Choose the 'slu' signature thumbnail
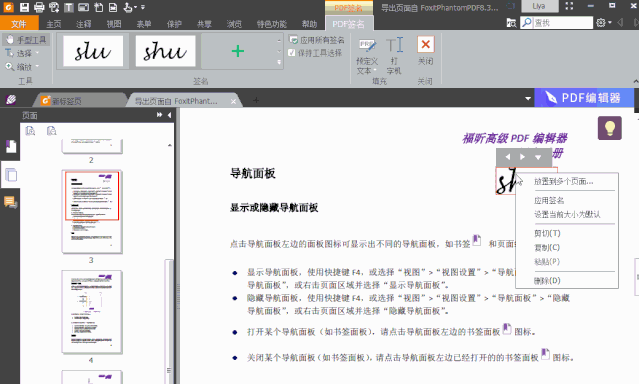 click(x=93, y=51)
